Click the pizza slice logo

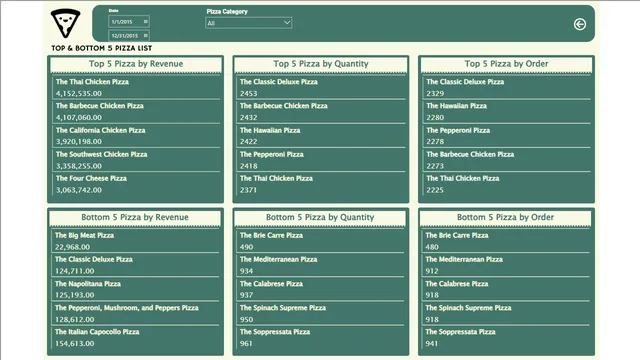(x=65, y=23)
